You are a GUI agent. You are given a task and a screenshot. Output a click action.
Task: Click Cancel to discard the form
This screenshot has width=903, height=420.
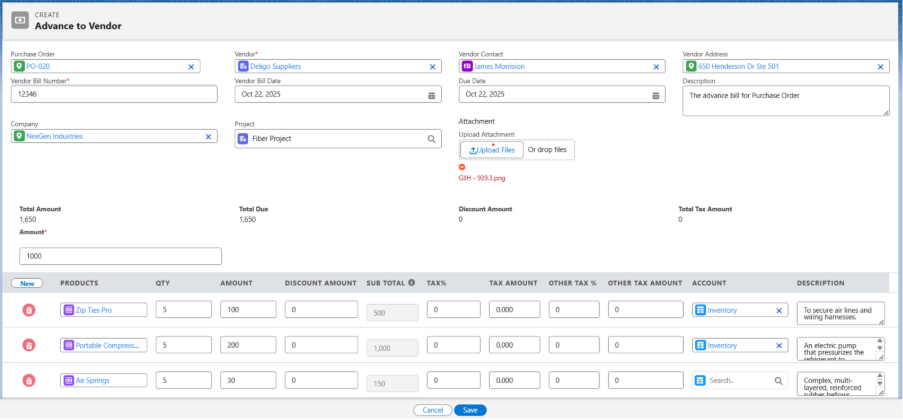pos(432,410)
